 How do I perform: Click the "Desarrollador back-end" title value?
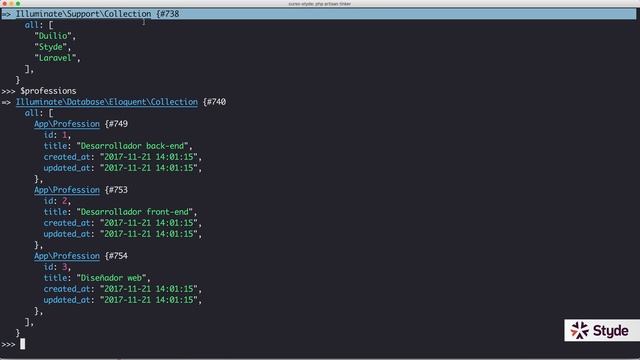coord(132,146)
